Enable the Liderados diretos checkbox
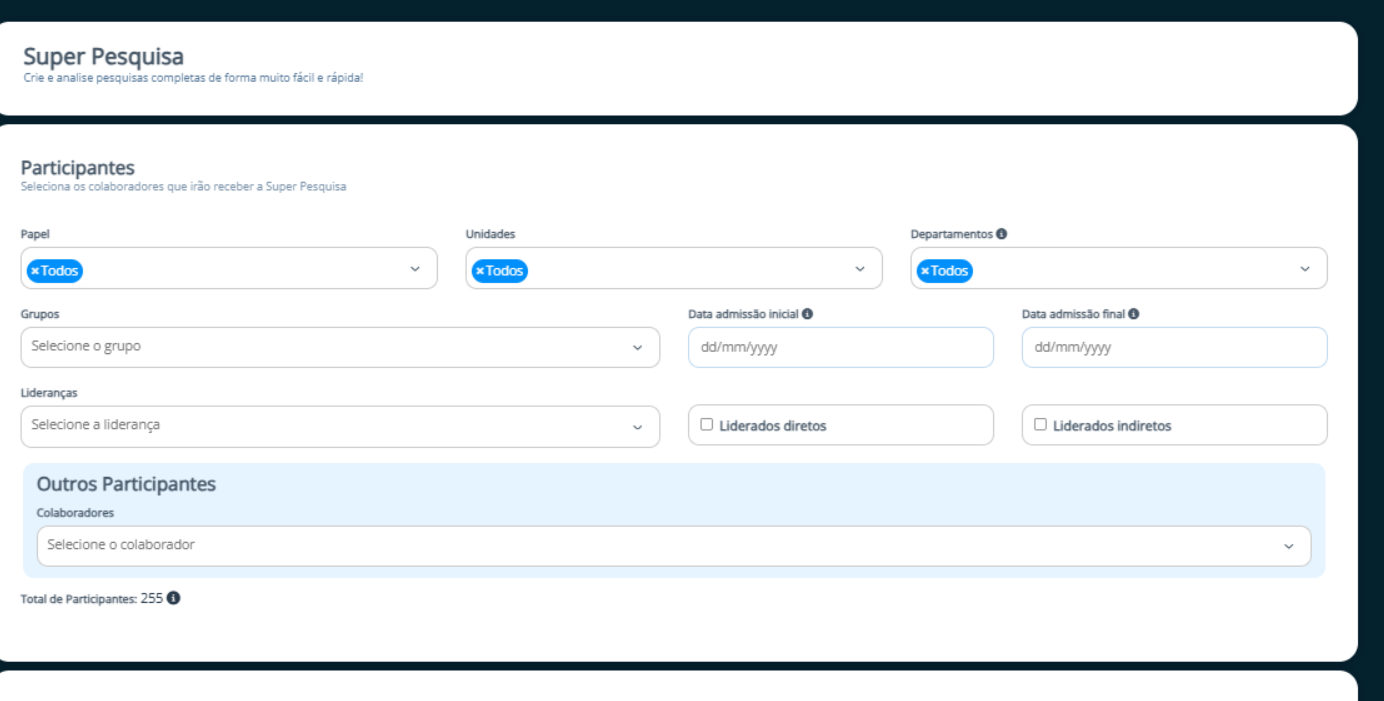This screenshot has width=1384, height=701. (x=707, y=425)
